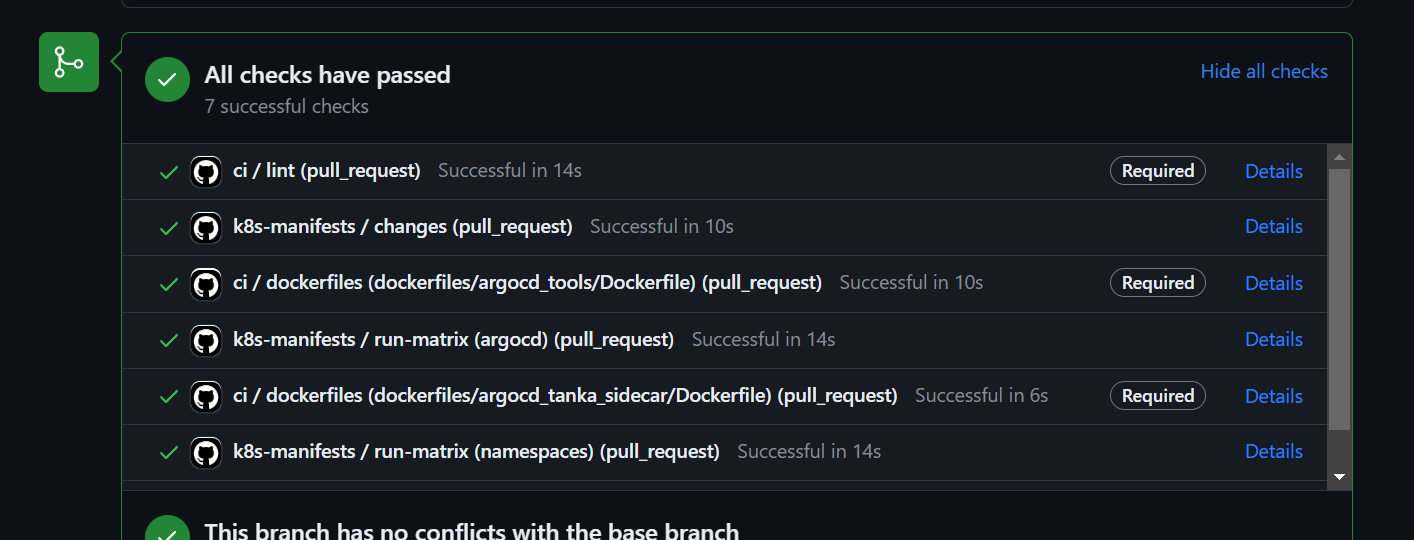Open ci / dockerfiles argocd_tanka_sidecar check name
This screenshot has width=1414, height=540.
pyautogui.click(x=565, y=396)
